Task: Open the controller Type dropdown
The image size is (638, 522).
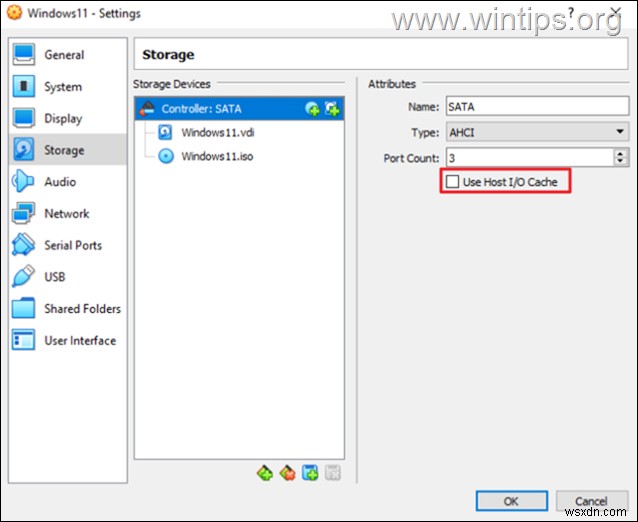Action: pyautogui.click(x=537, y=132)
